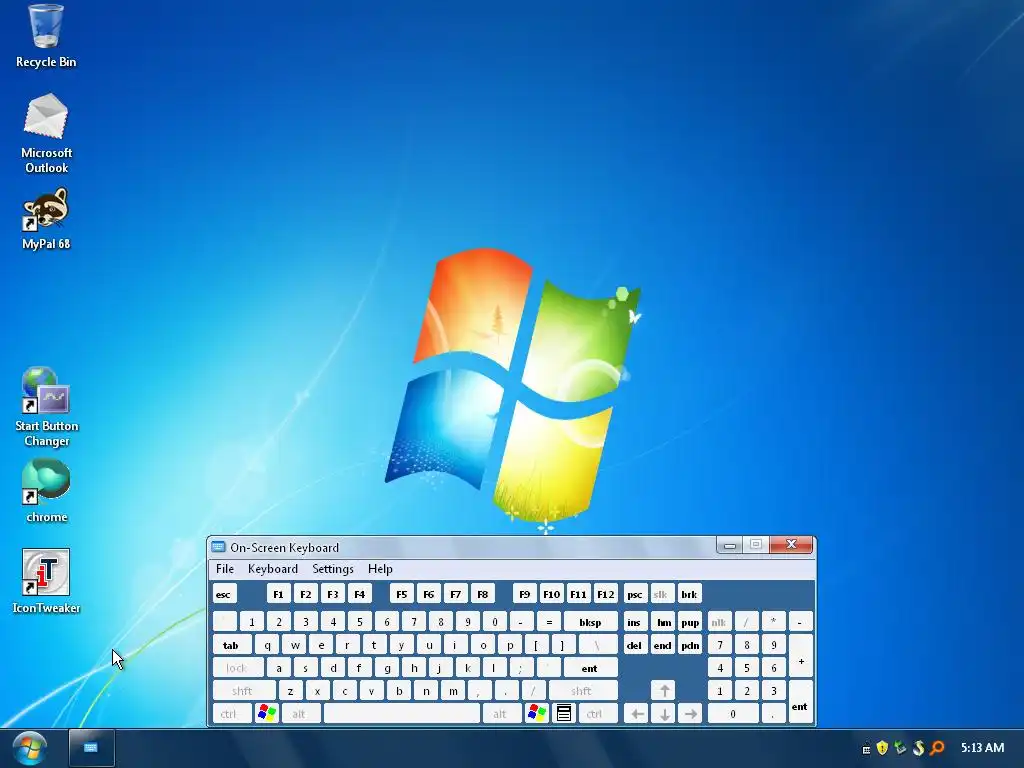
Task: Click the down arrow key
Action: [x=664, y=714]
